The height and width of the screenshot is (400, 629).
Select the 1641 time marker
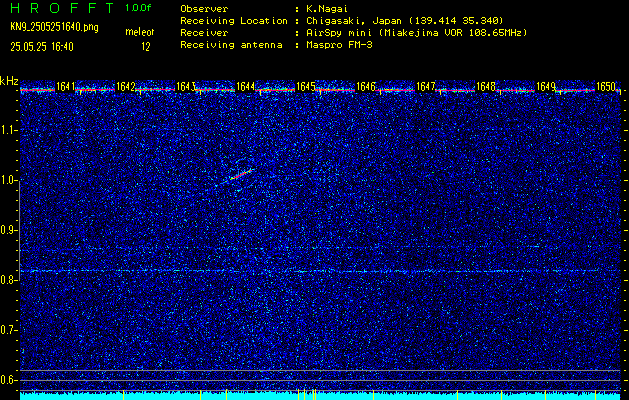[65, 86]
